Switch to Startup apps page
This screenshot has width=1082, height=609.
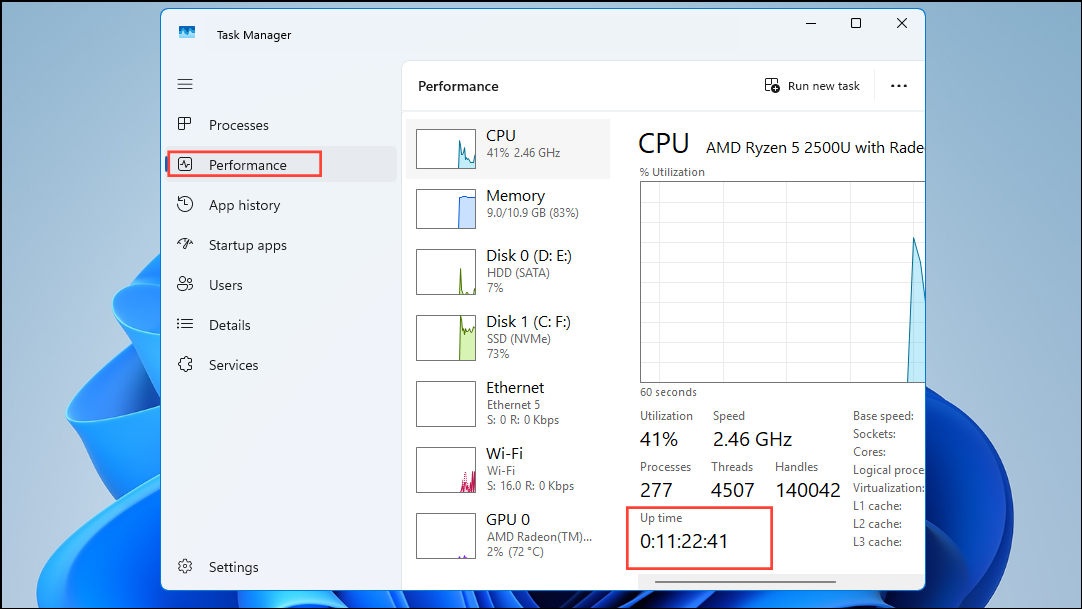pos(282,245)
